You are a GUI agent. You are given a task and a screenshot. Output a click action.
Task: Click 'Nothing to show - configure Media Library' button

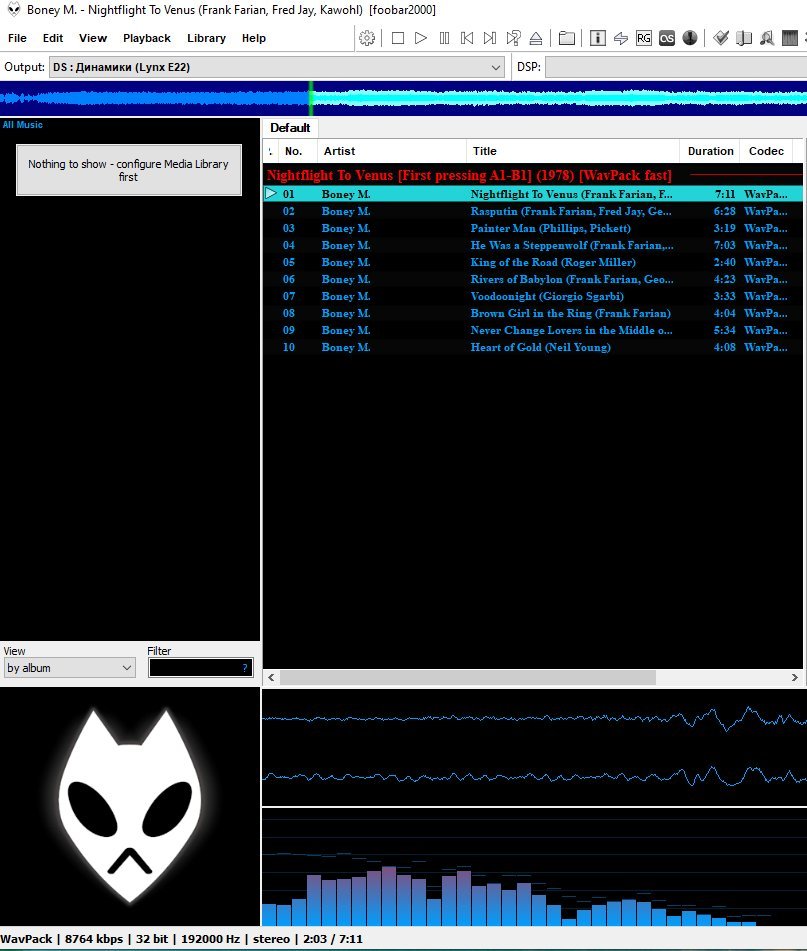tap(128, 170)
